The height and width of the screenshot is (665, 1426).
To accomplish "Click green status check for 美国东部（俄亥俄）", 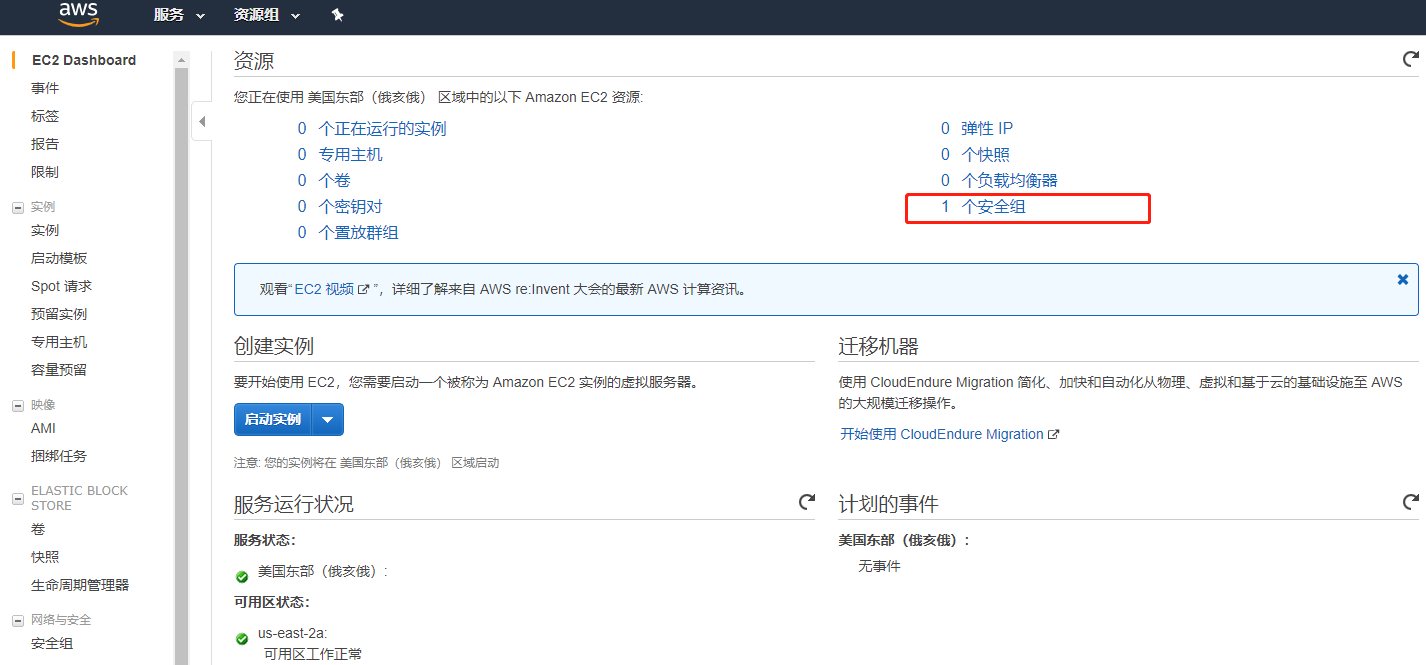I will (x=242, y=576).
